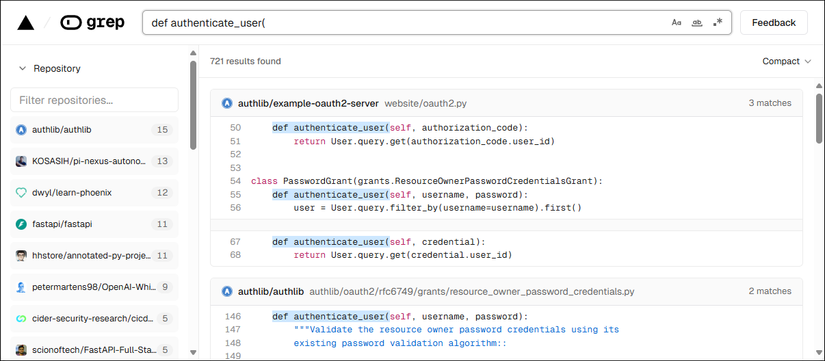Open the grep logo home link
The width and height of the screenshot is (825, 361).
[92, 23]
